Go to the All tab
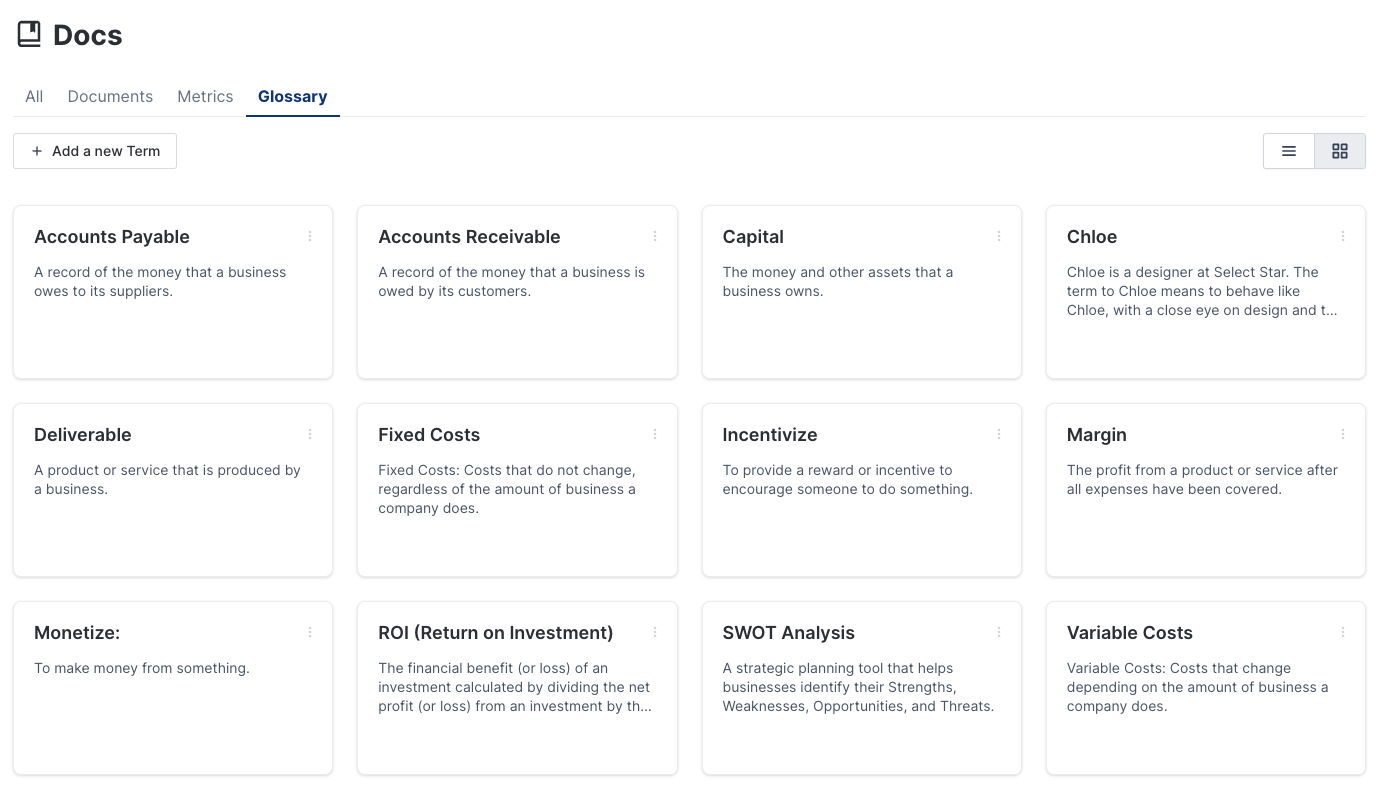 tap(34, 97)
